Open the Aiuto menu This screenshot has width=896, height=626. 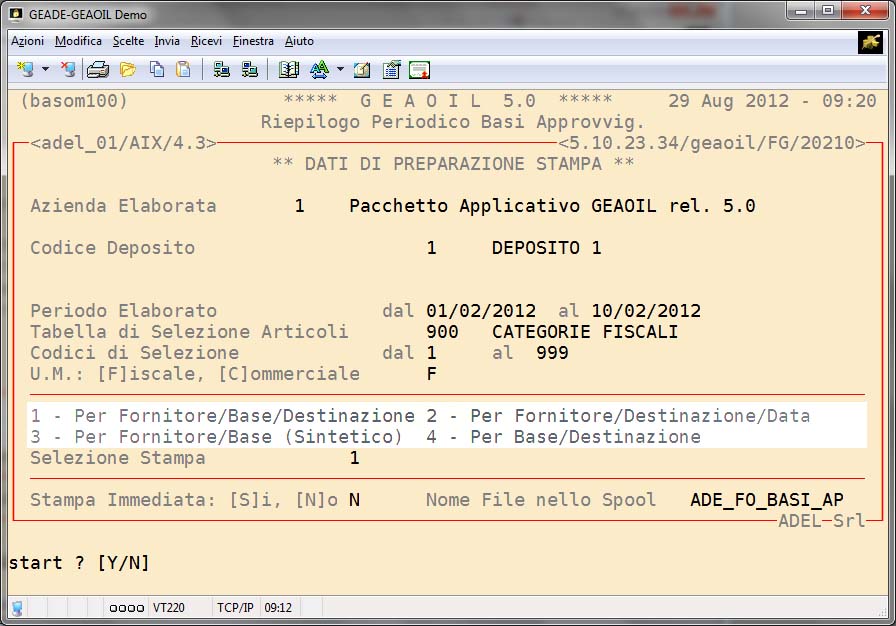(x=299, y=41)
